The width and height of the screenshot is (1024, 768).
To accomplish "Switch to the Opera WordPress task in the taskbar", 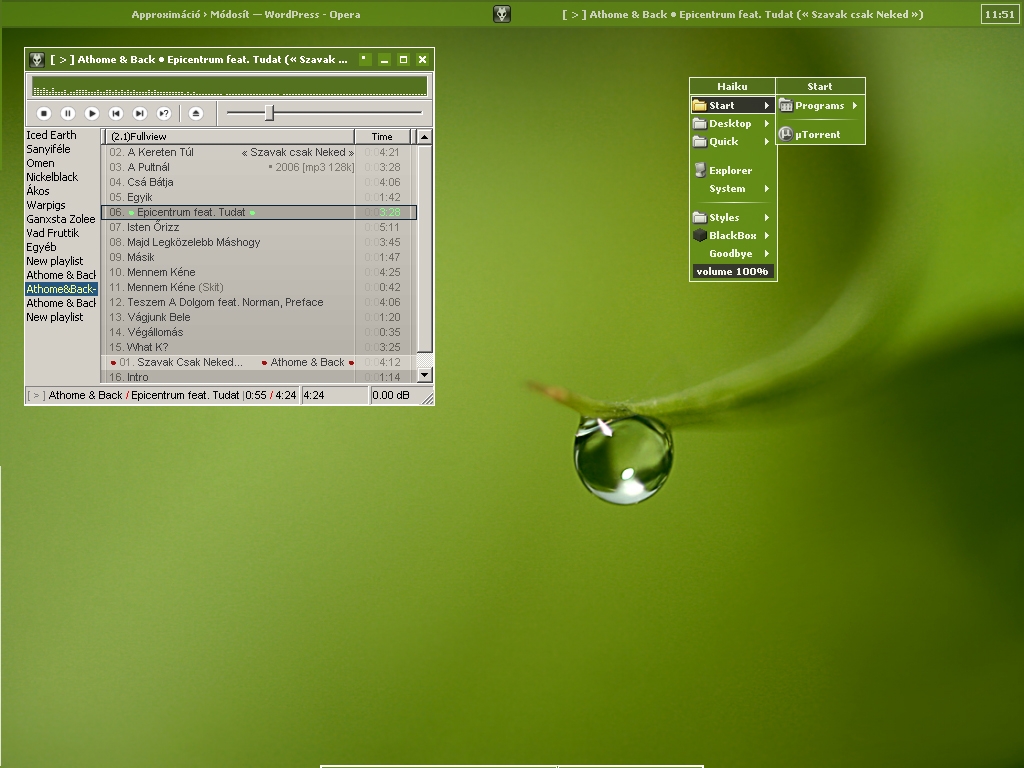I will pos(246,14).
